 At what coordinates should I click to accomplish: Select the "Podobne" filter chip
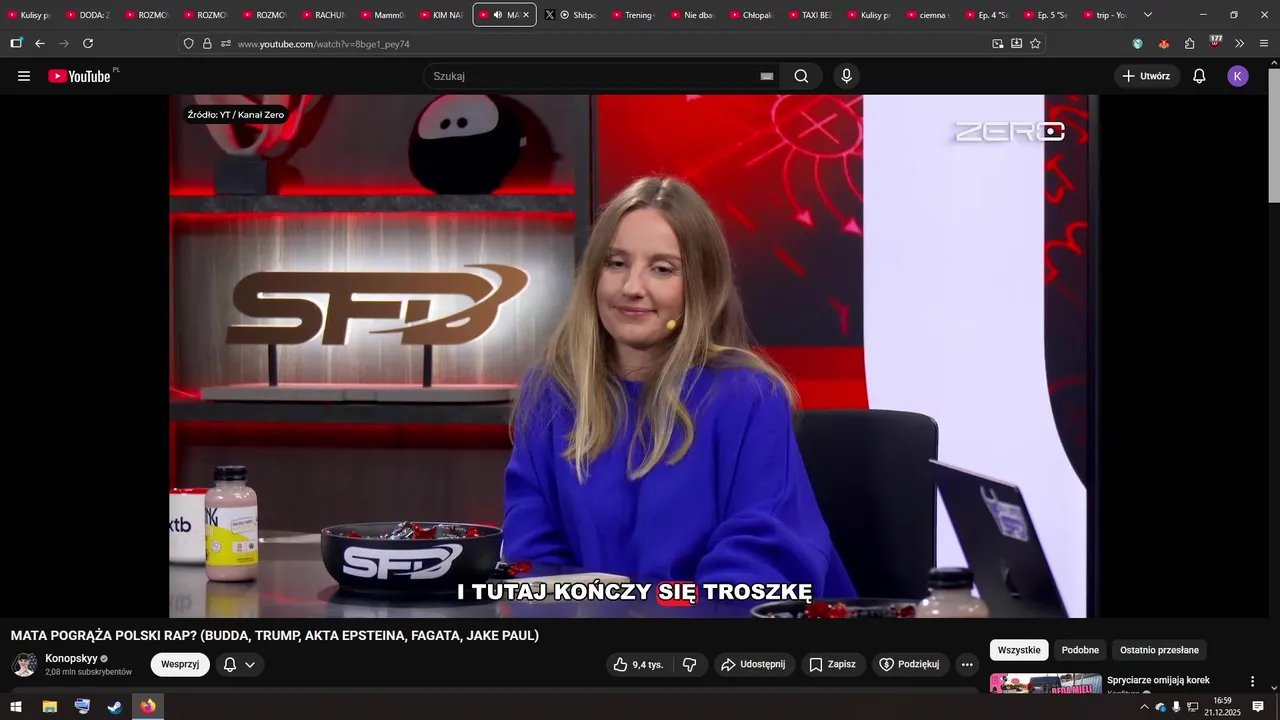pos(1080,650)
